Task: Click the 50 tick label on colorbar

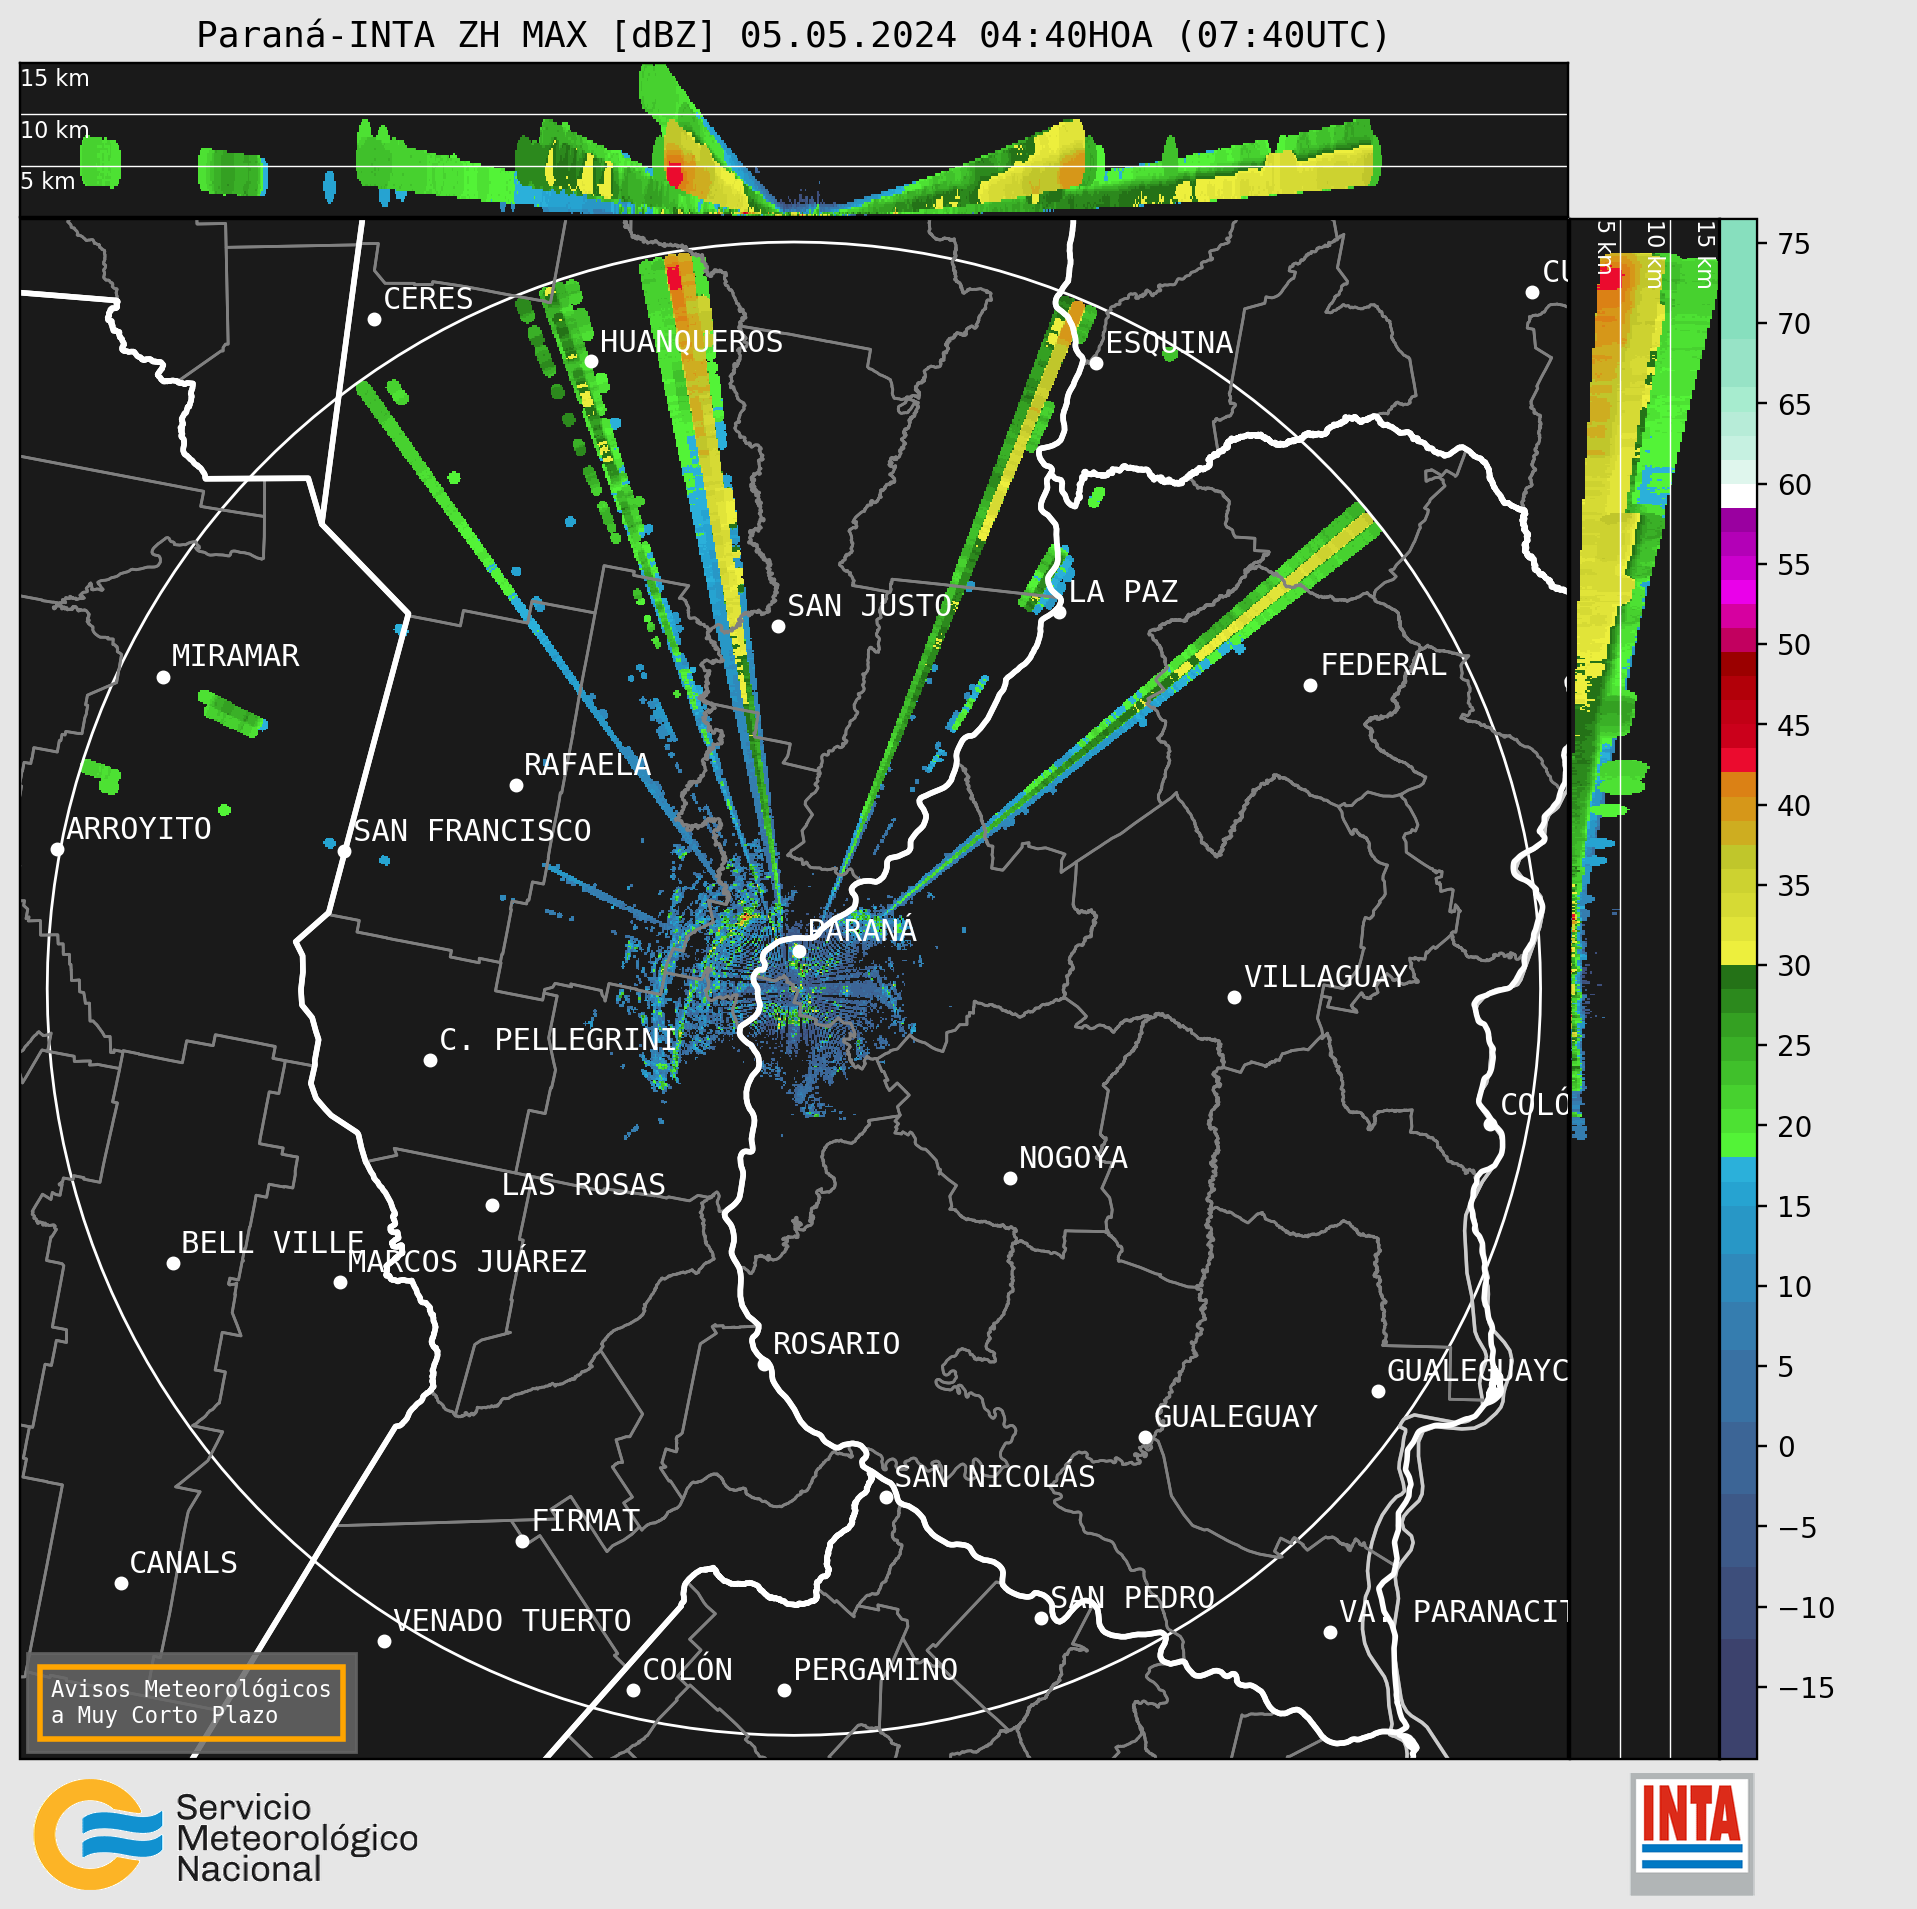Action: coord(1794,645)
